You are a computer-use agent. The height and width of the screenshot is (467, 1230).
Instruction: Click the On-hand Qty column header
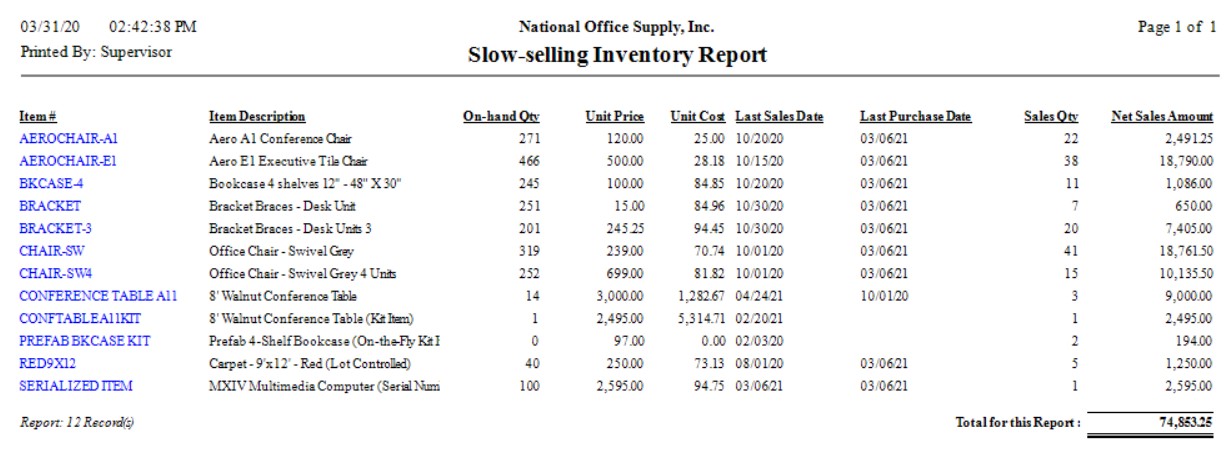point(501,117)
